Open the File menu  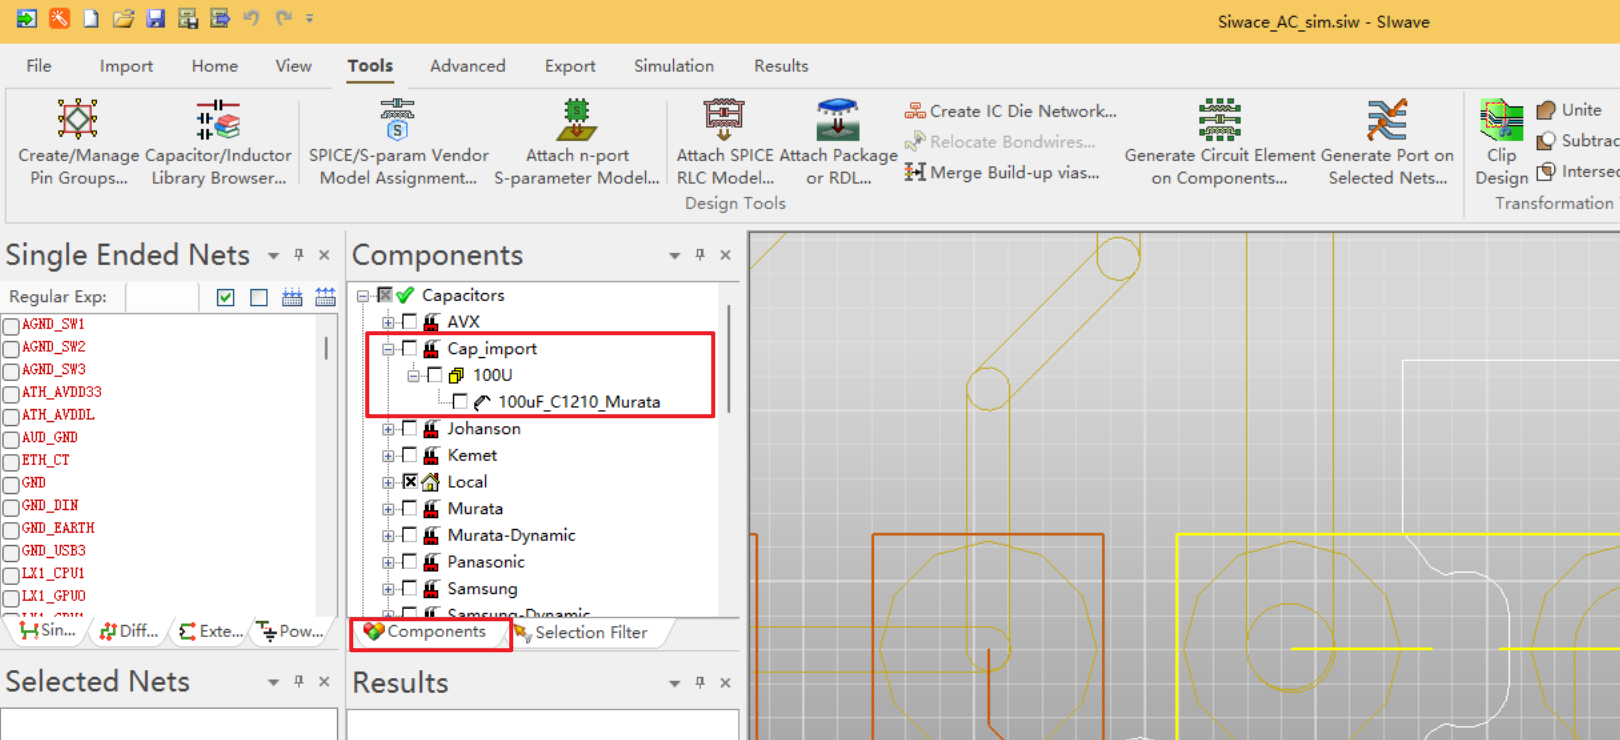pyautogui.click(x=39, y=66)
